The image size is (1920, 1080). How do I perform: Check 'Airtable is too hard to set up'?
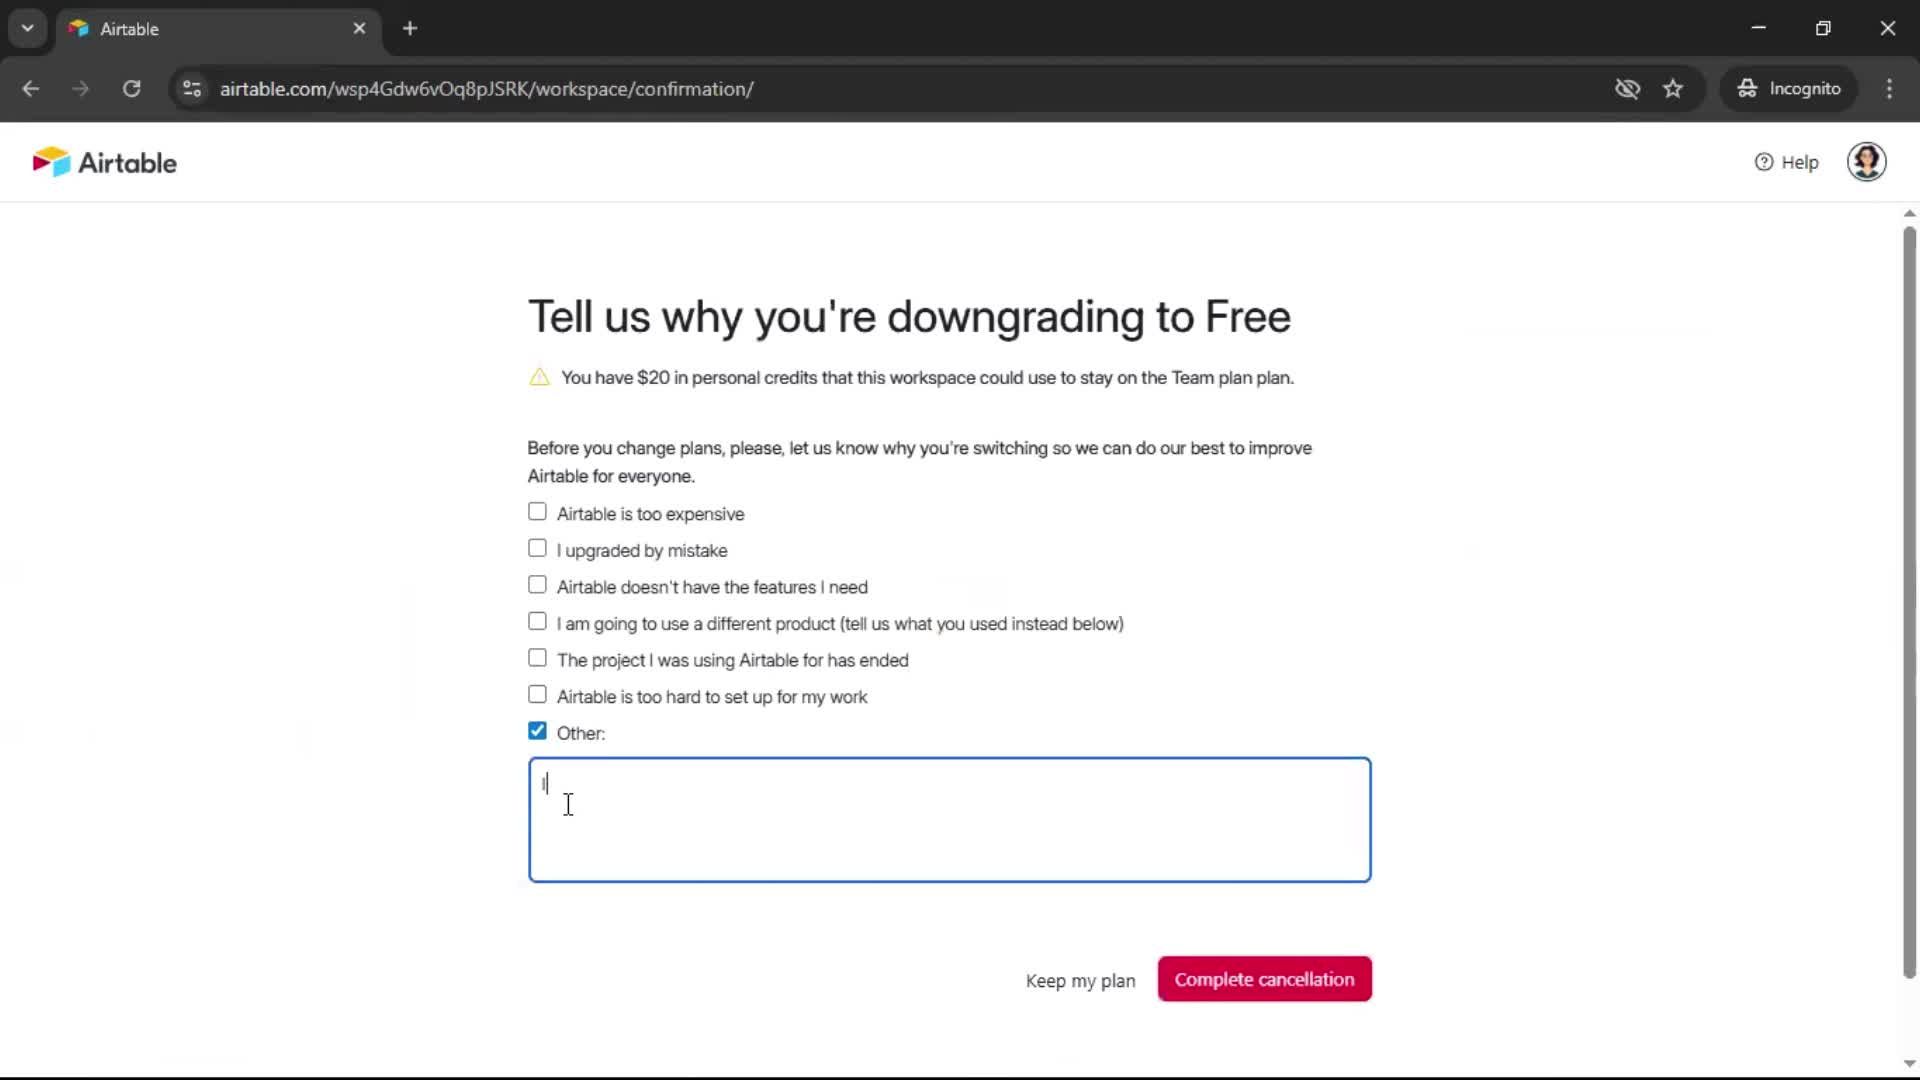[x=537, y=695]
